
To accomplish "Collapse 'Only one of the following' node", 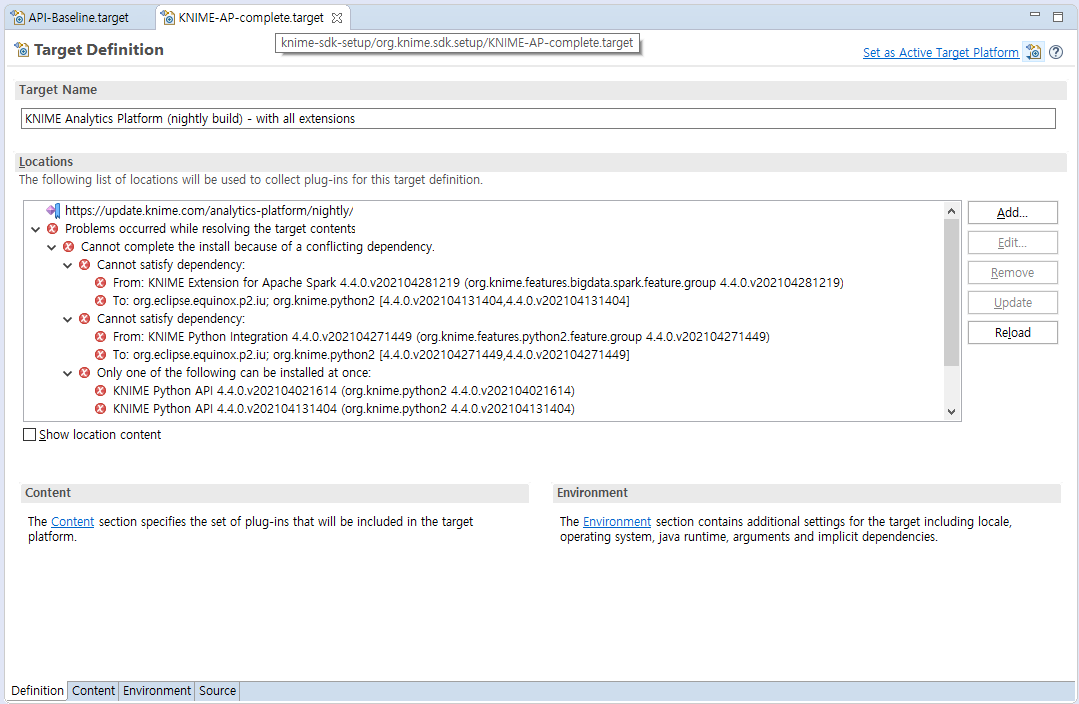I will [x=67, y=373].
